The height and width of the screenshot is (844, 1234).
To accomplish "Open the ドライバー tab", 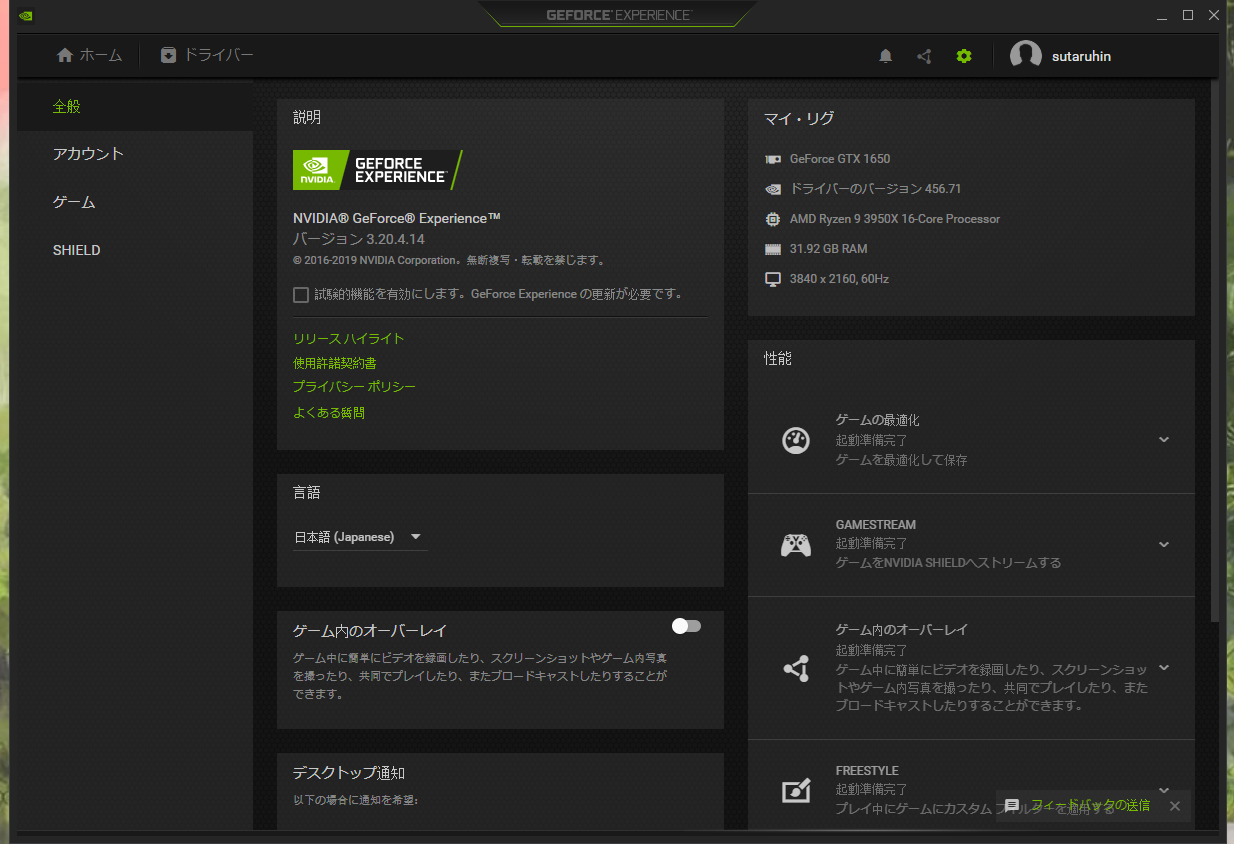I will (x=207, y=55).
